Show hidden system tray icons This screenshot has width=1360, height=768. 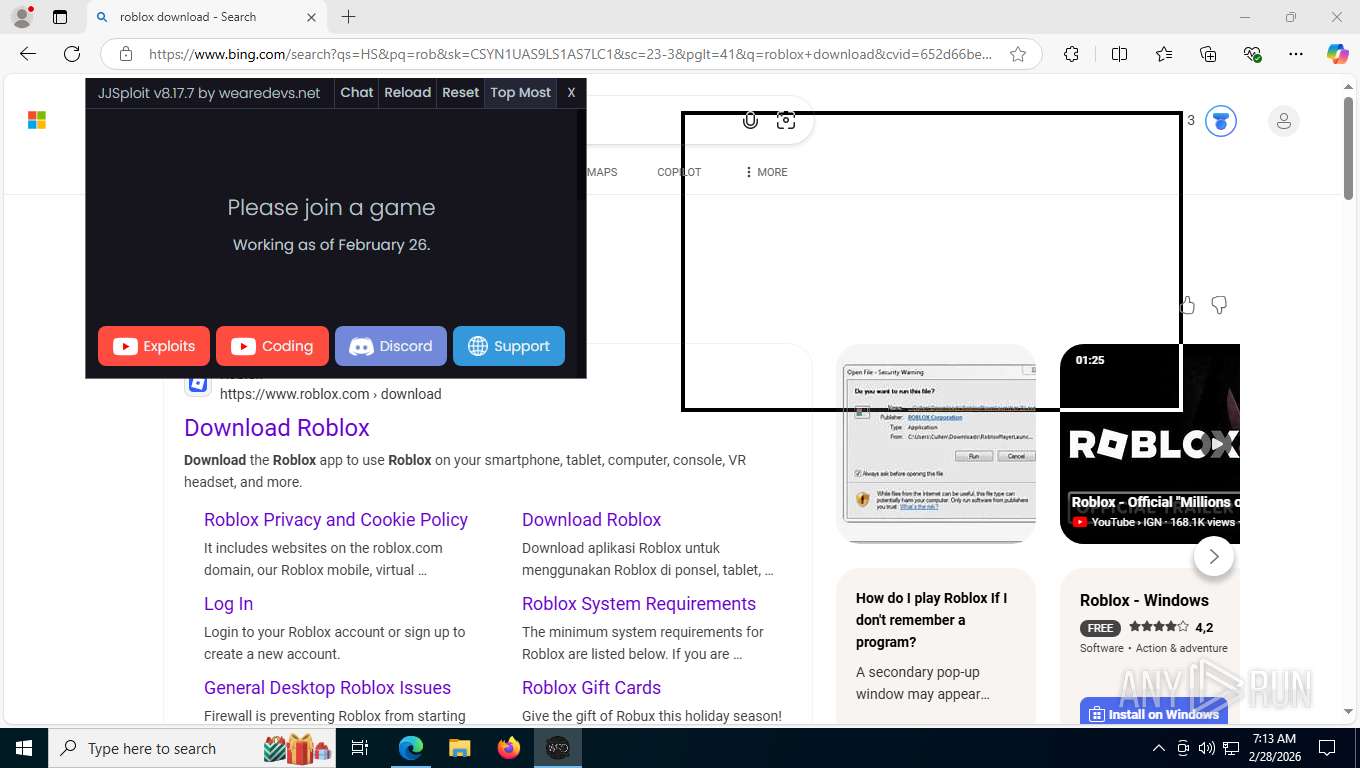pyautogui.click(x=1159, y=748)
